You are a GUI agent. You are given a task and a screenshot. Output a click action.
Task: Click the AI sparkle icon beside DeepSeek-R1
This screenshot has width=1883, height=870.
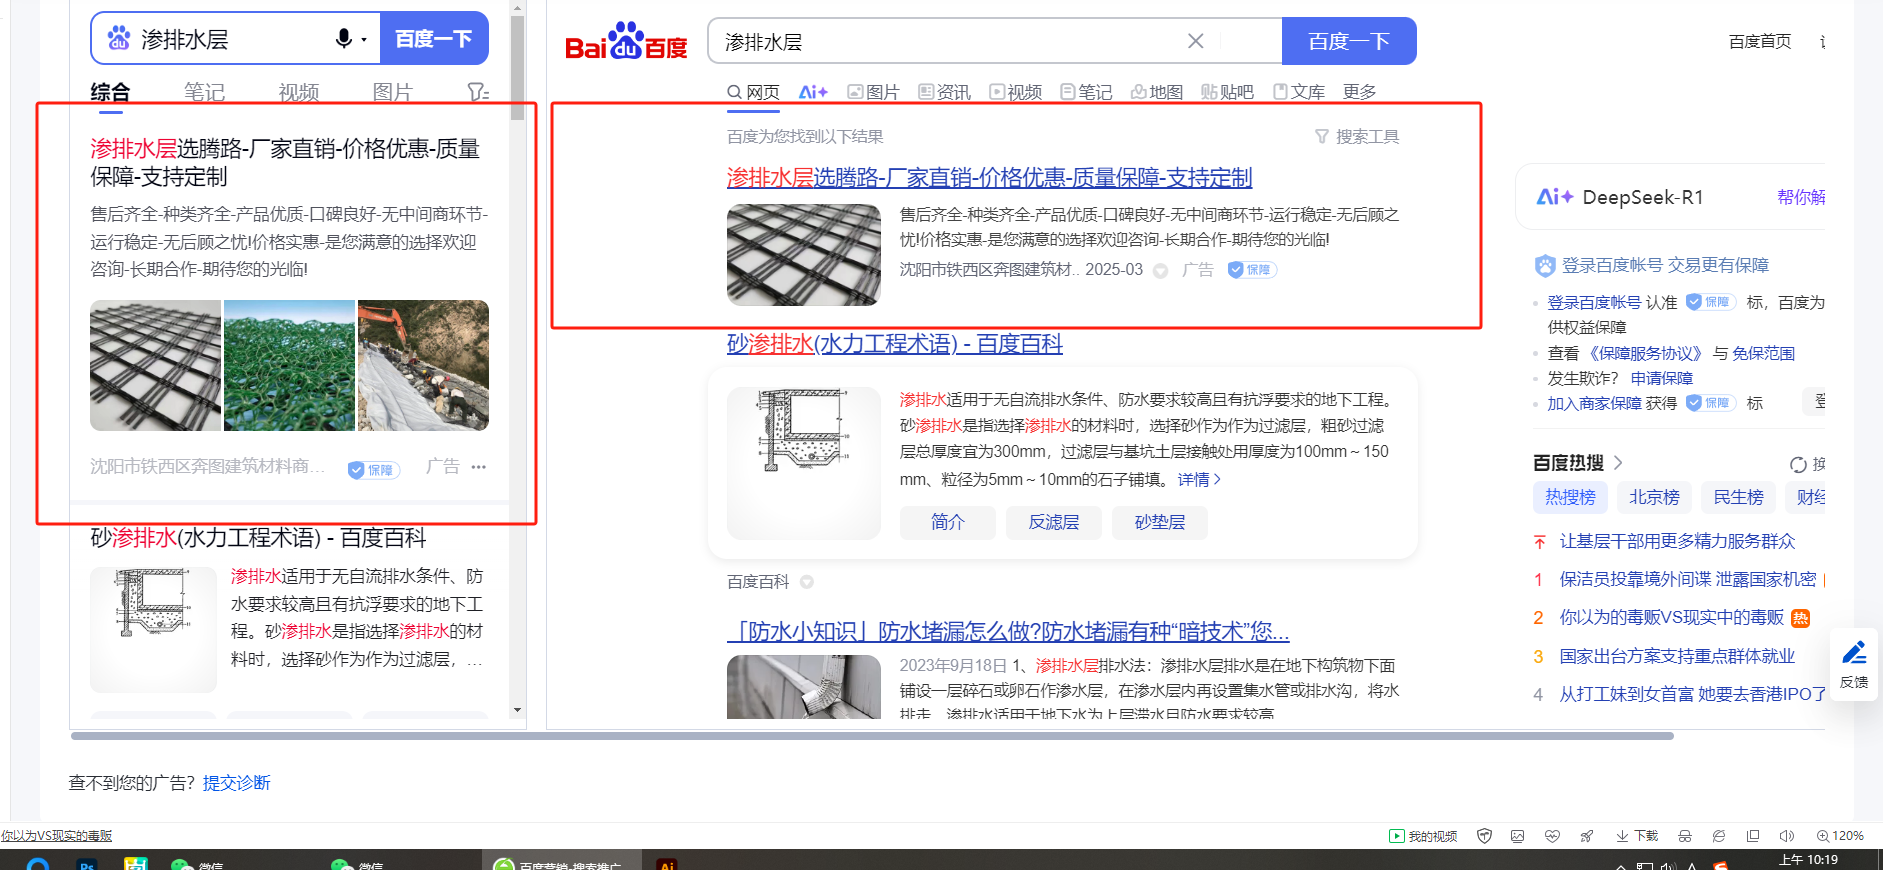(x=1555, y=197)
